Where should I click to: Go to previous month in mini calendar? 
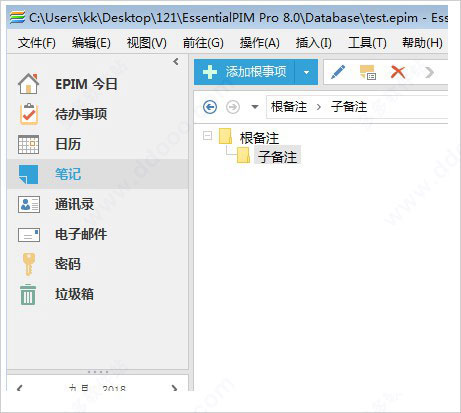pyautogui.click(x=20, y=388)
